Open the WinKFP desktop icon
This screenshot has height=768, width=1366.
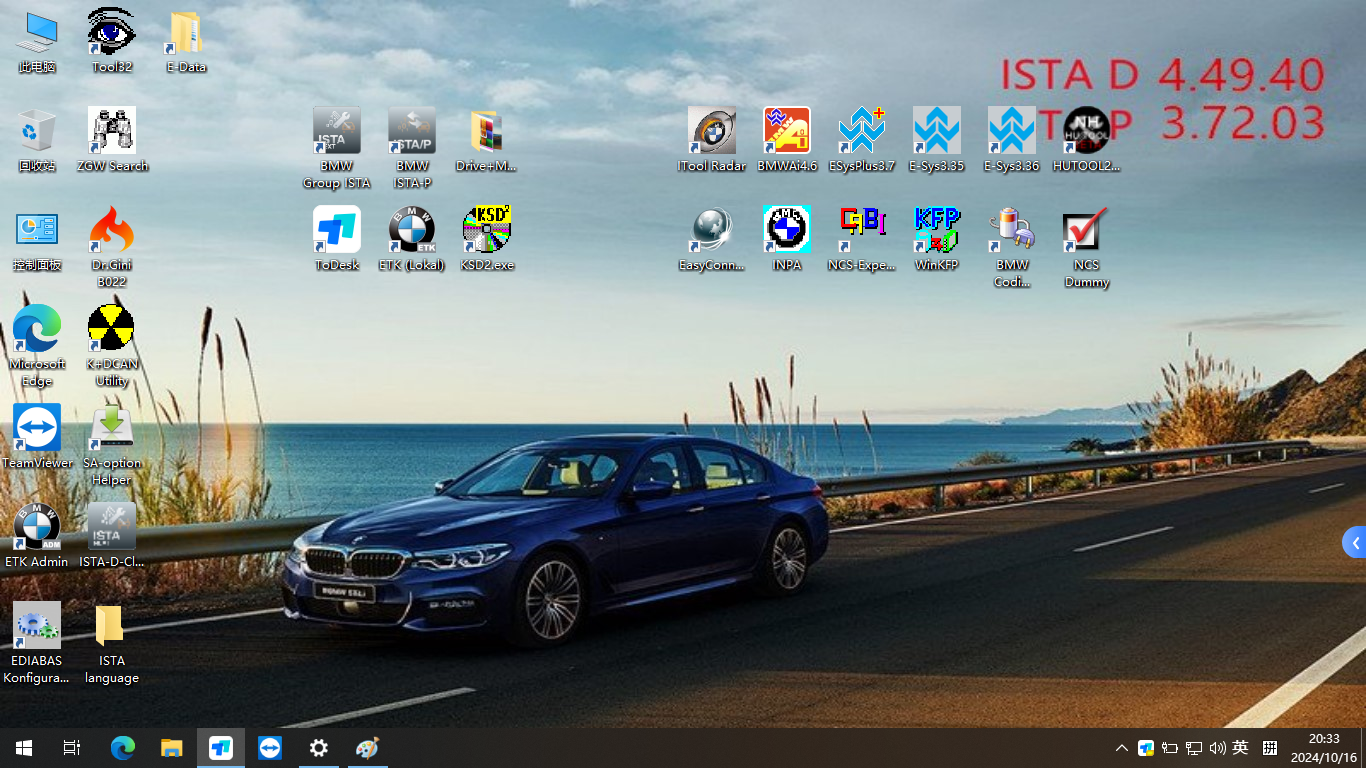coord(937,239)
